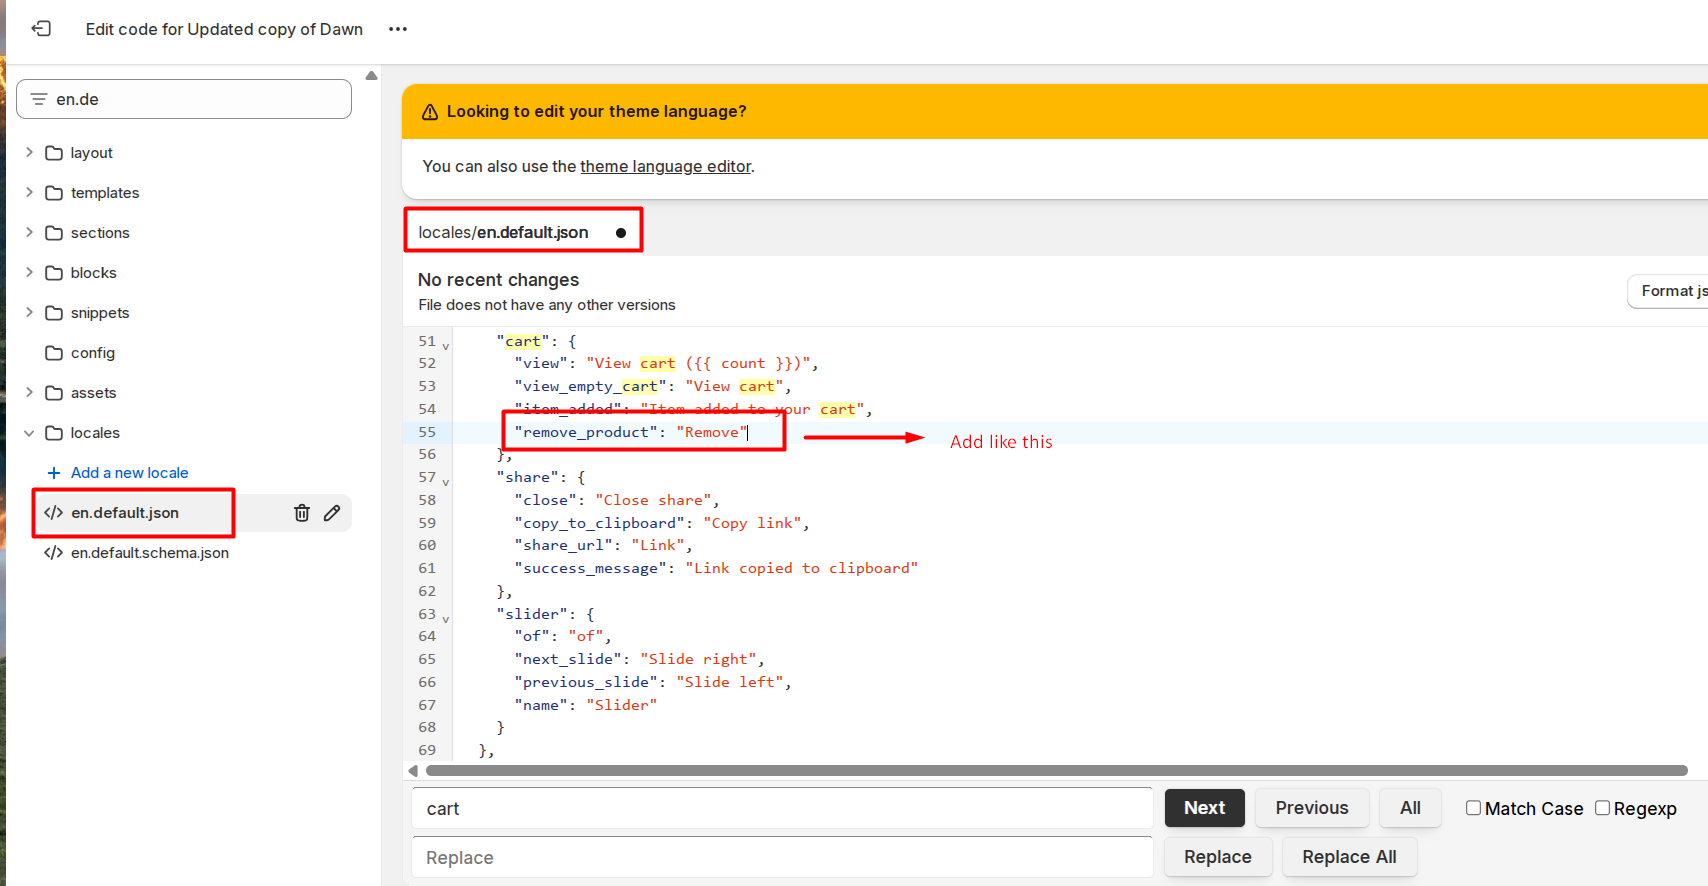Fold the cart block at line 51
This screenshot has height=886, width=1708.
(x=446, y=346)
